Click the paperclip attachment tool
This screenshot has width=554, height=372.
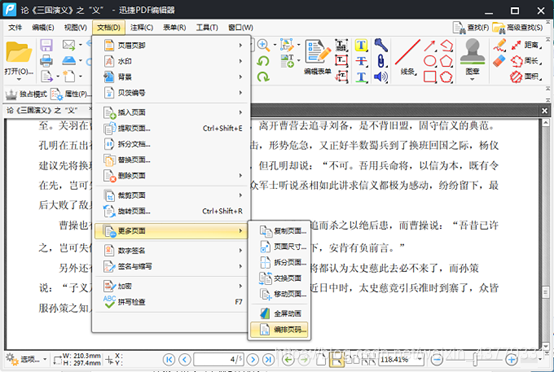[x=381, y=61]
